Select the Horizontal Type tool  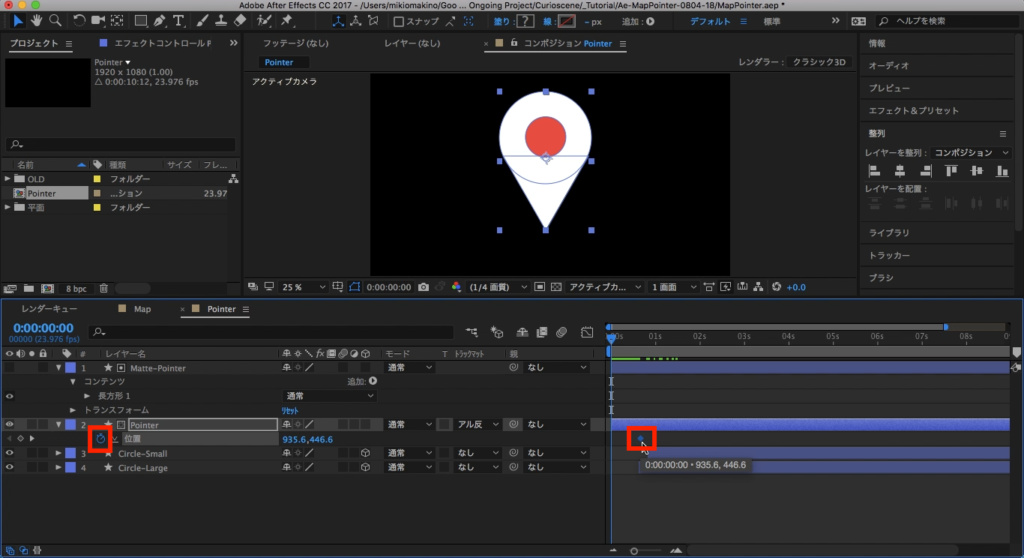(x=178, y=20)
